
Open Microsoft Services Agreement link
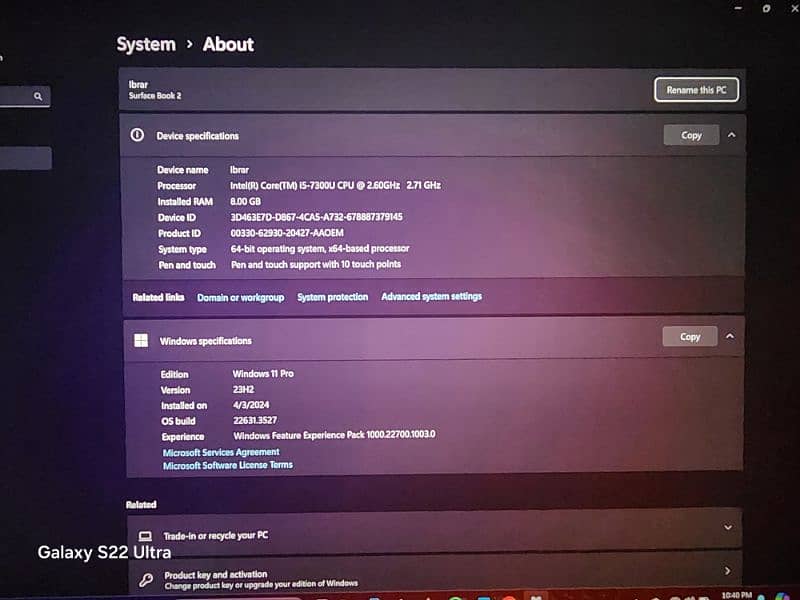[221, 452]
